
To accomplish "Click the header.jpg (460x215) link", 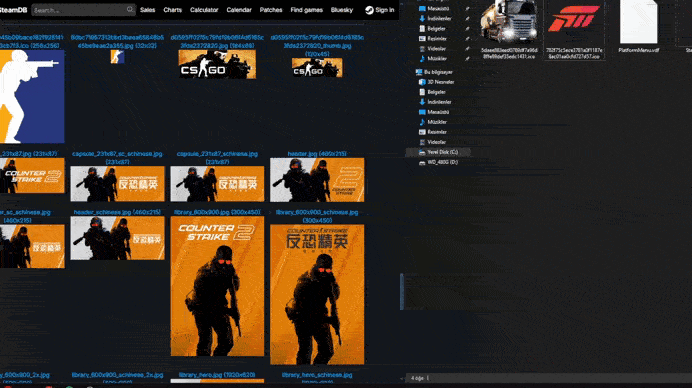I will click(317, 154).
